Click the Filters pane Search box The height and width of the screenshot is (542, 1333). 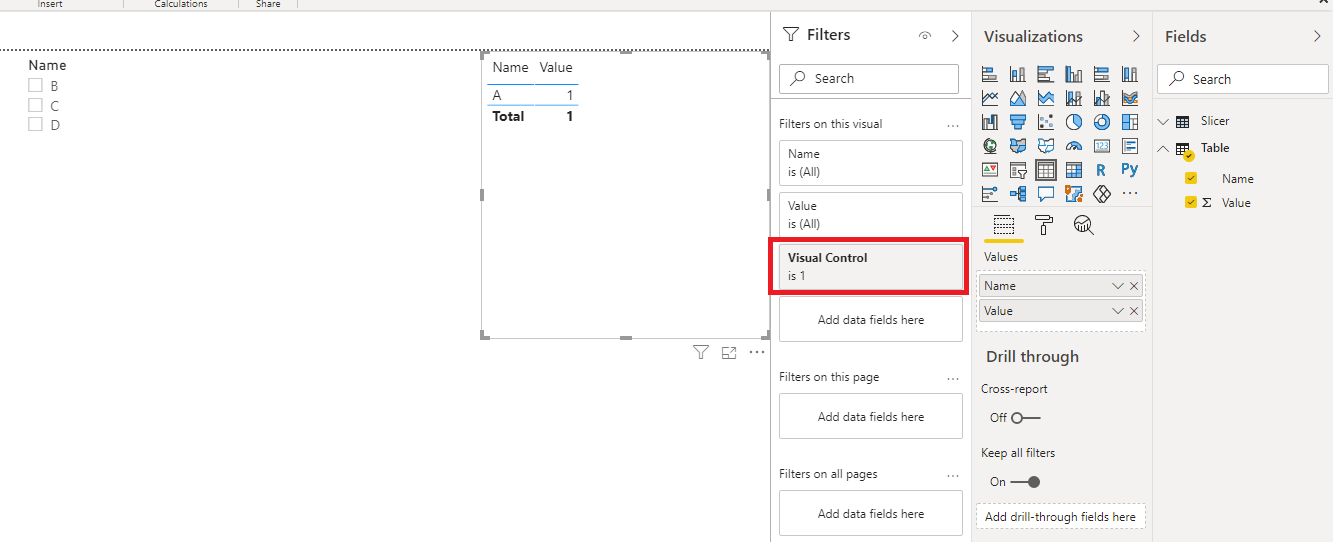(x=869, y=78)
